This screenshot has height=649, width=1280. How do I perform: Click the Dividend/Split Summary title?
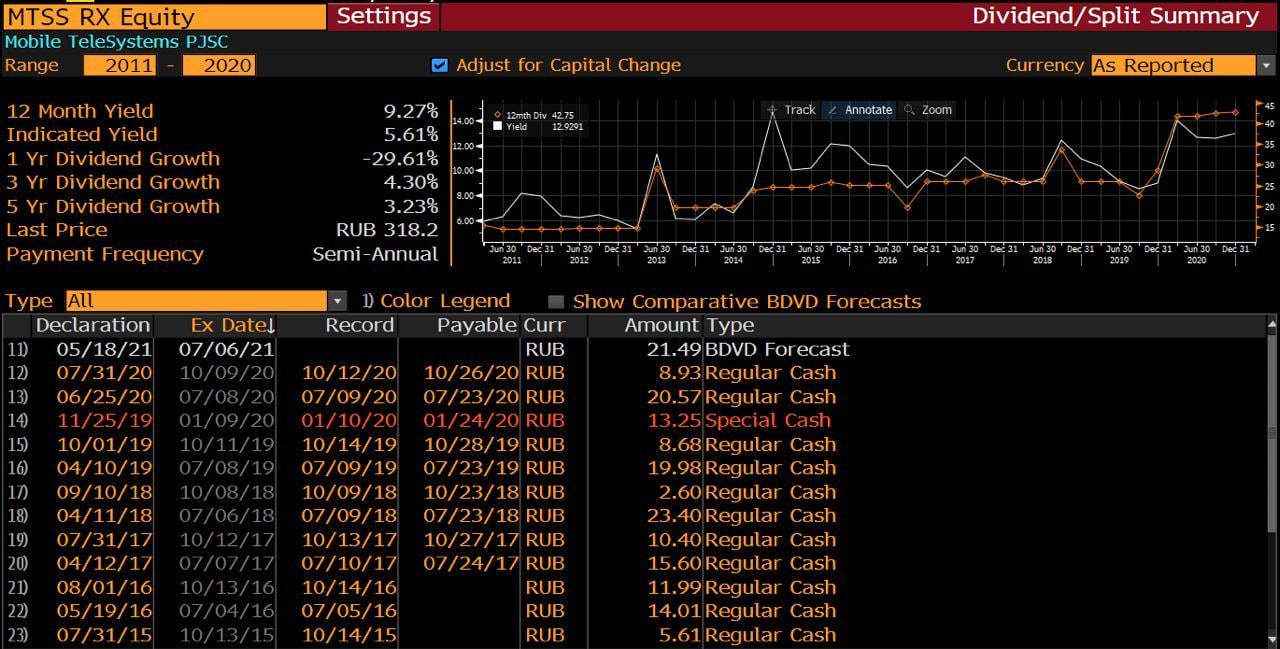click(1115, 16)
